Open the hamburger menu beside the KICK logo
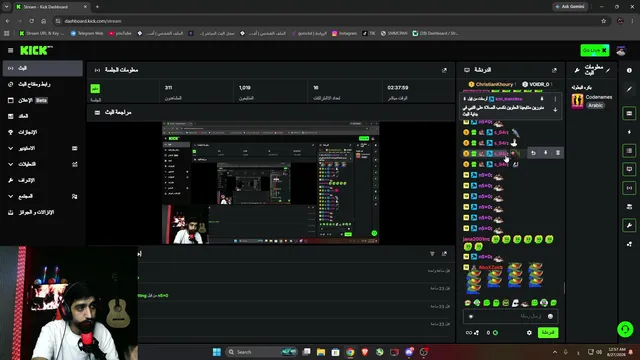Viewport: 640px width, 360px height. pos(11,50)
